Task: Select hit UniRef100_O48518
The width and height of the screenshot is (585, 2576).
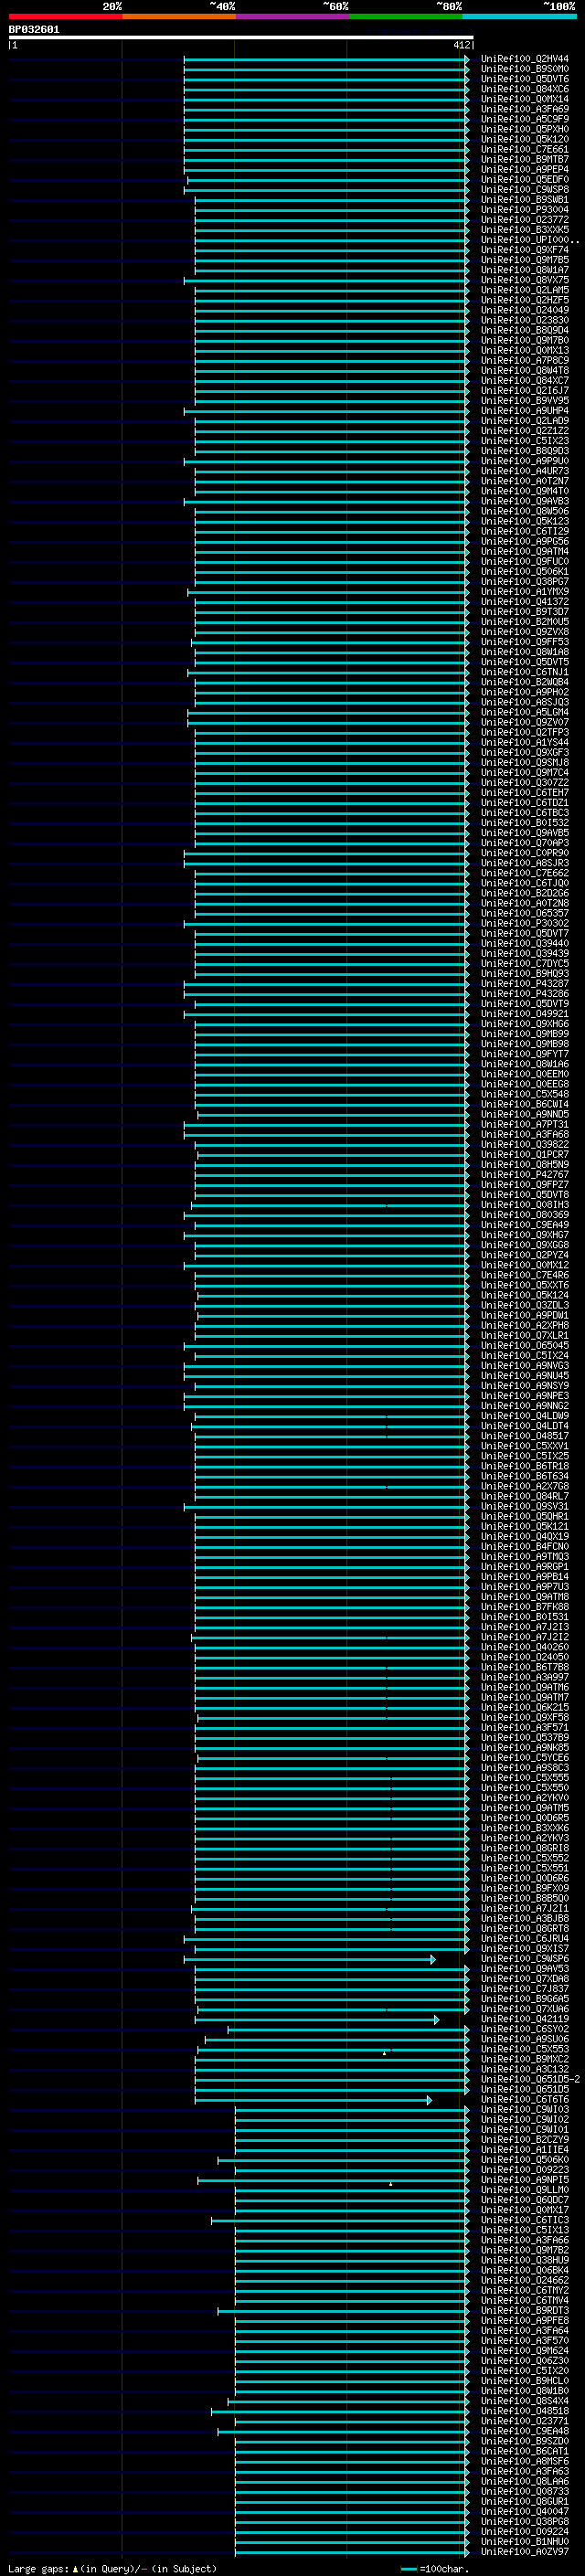Action: (525, 2411)
